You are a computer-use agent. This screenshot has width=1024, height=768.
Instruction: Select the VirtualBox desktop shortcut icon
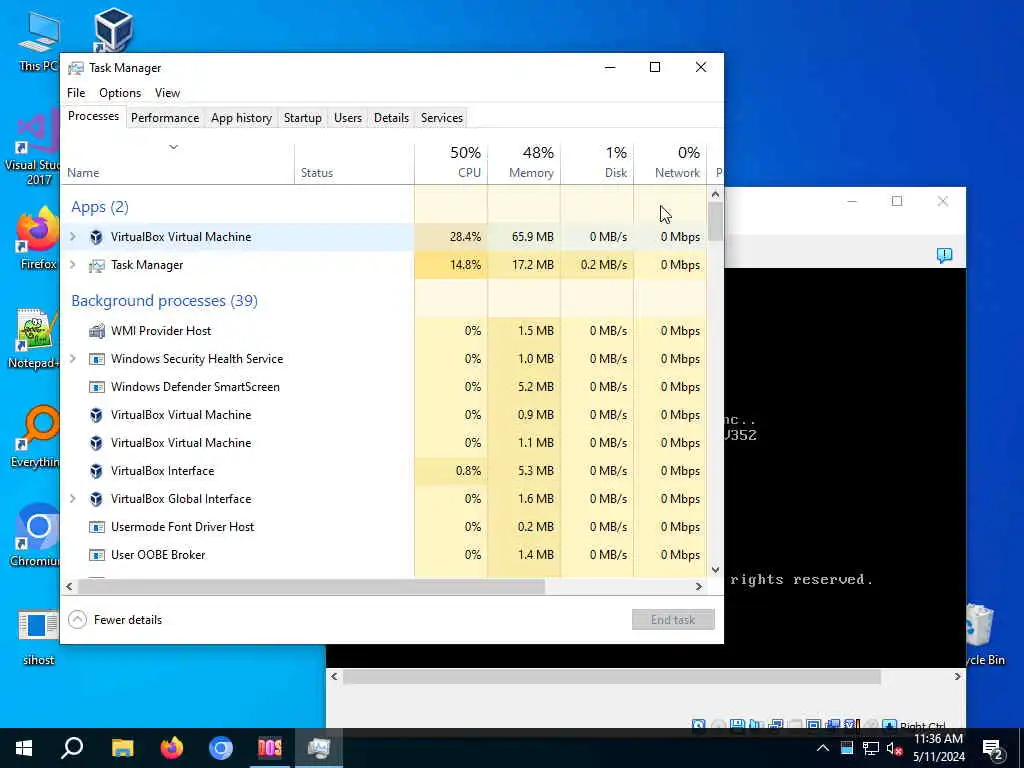coord(112,30)
